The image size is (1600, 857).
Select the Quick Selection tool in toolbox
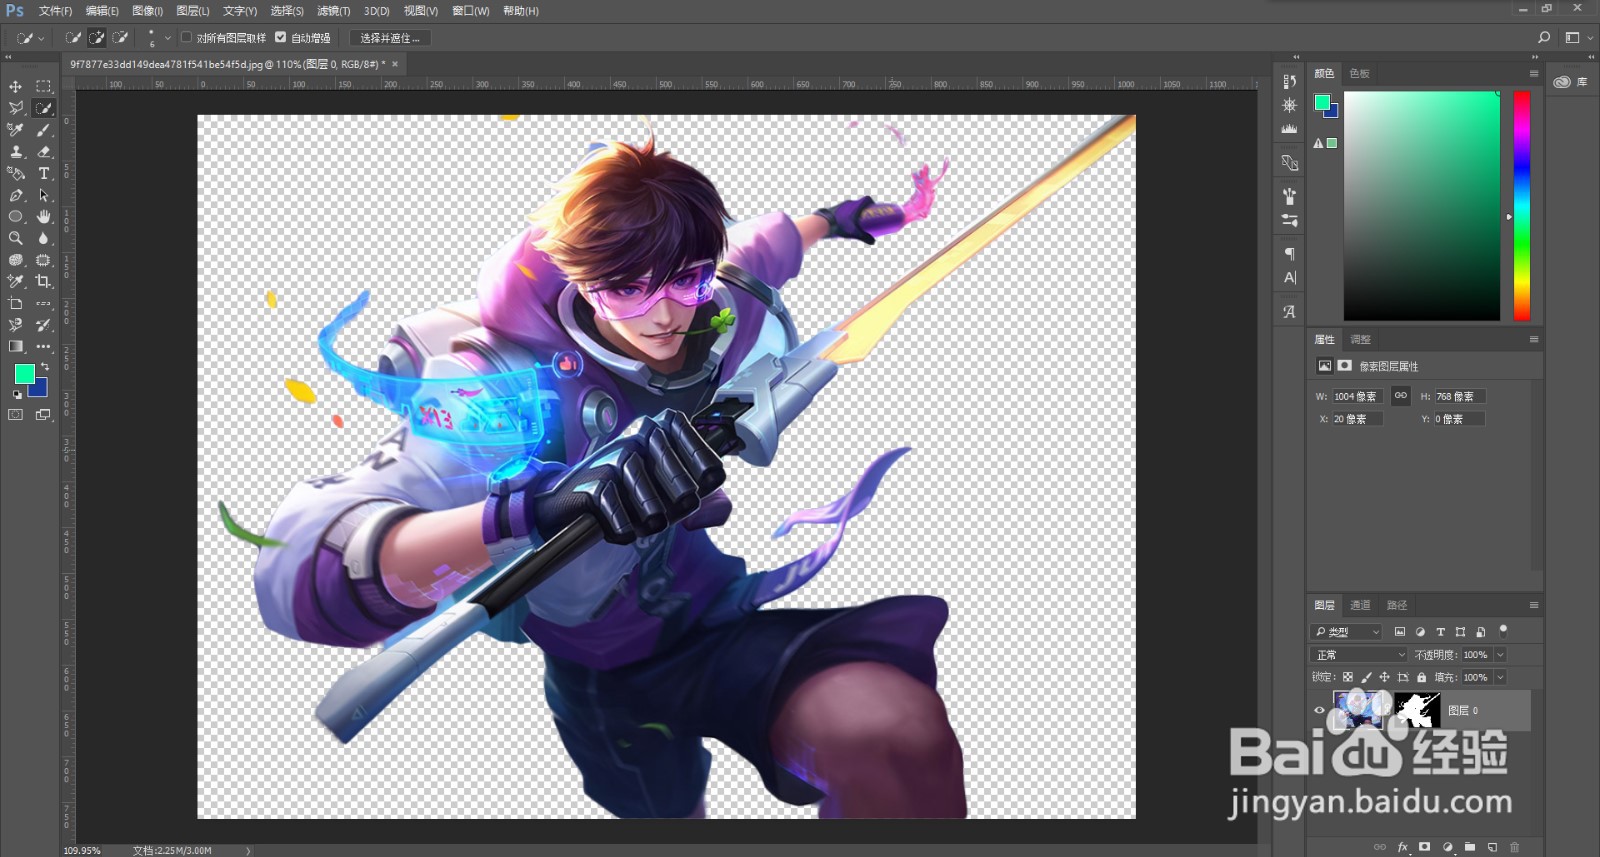[x=43, y=108]
